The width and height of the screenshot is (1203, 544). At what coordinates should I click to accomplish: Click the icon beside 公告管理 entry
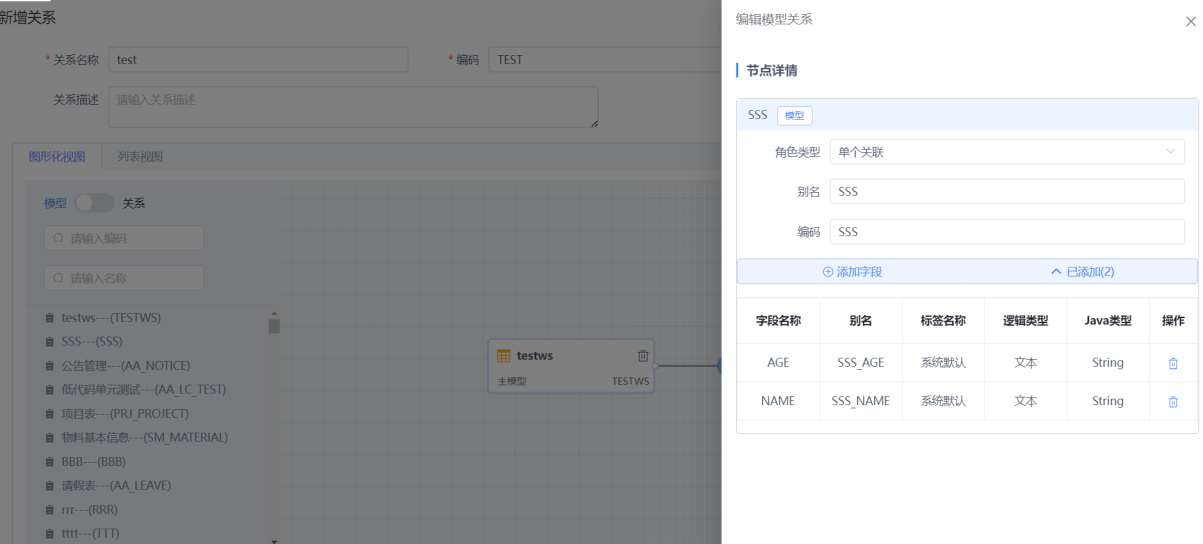[x=49, y=366]
